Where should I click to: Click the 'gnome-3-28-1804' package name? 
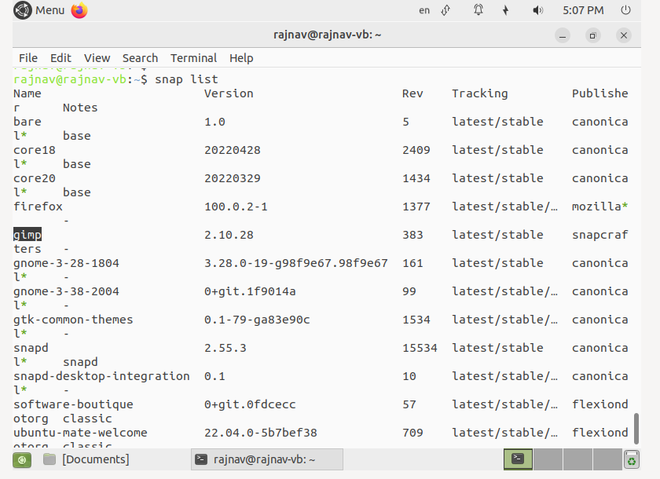point(66,263)
